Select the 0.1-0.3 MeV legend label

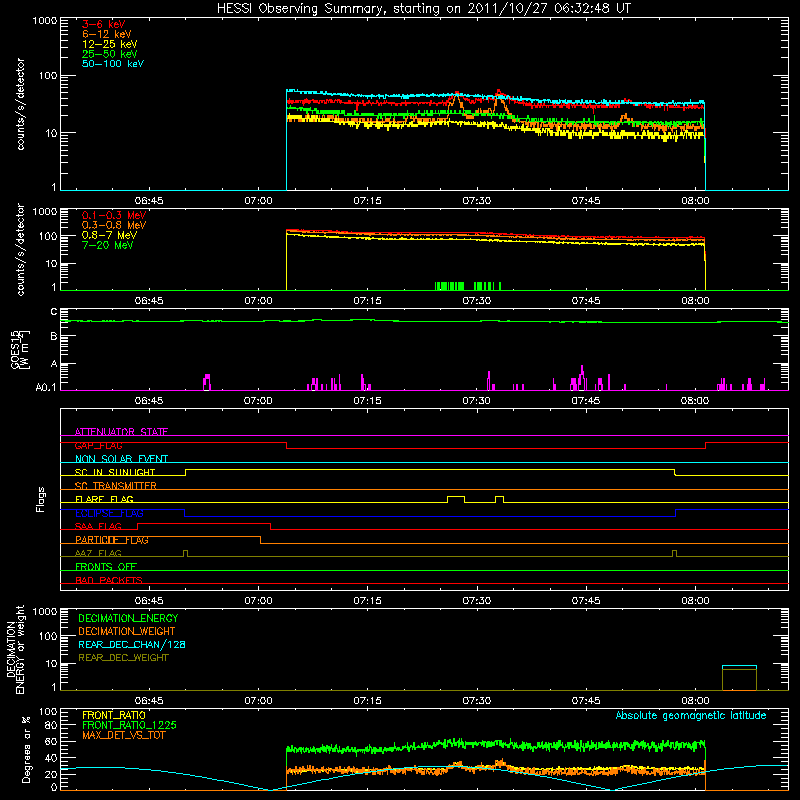(x=114, y=215)
